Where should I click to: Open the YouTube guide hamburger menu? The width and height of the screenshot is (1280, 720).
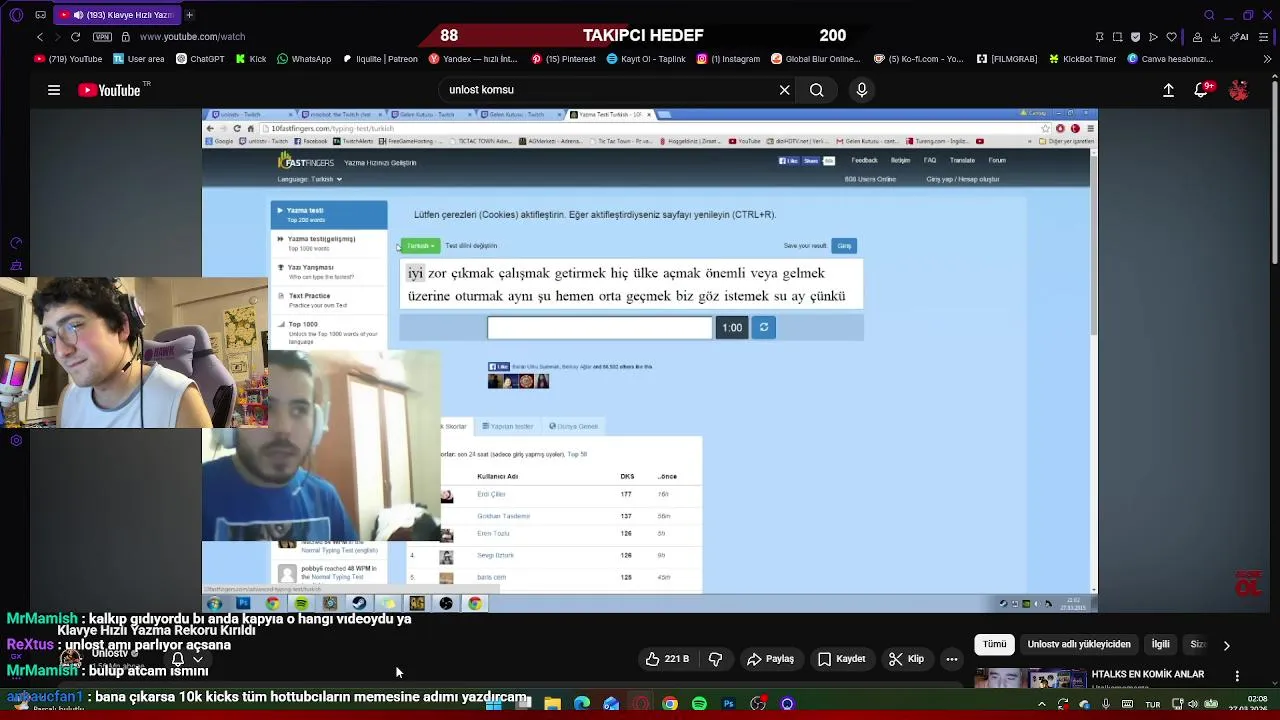click(x=54, y=90)
